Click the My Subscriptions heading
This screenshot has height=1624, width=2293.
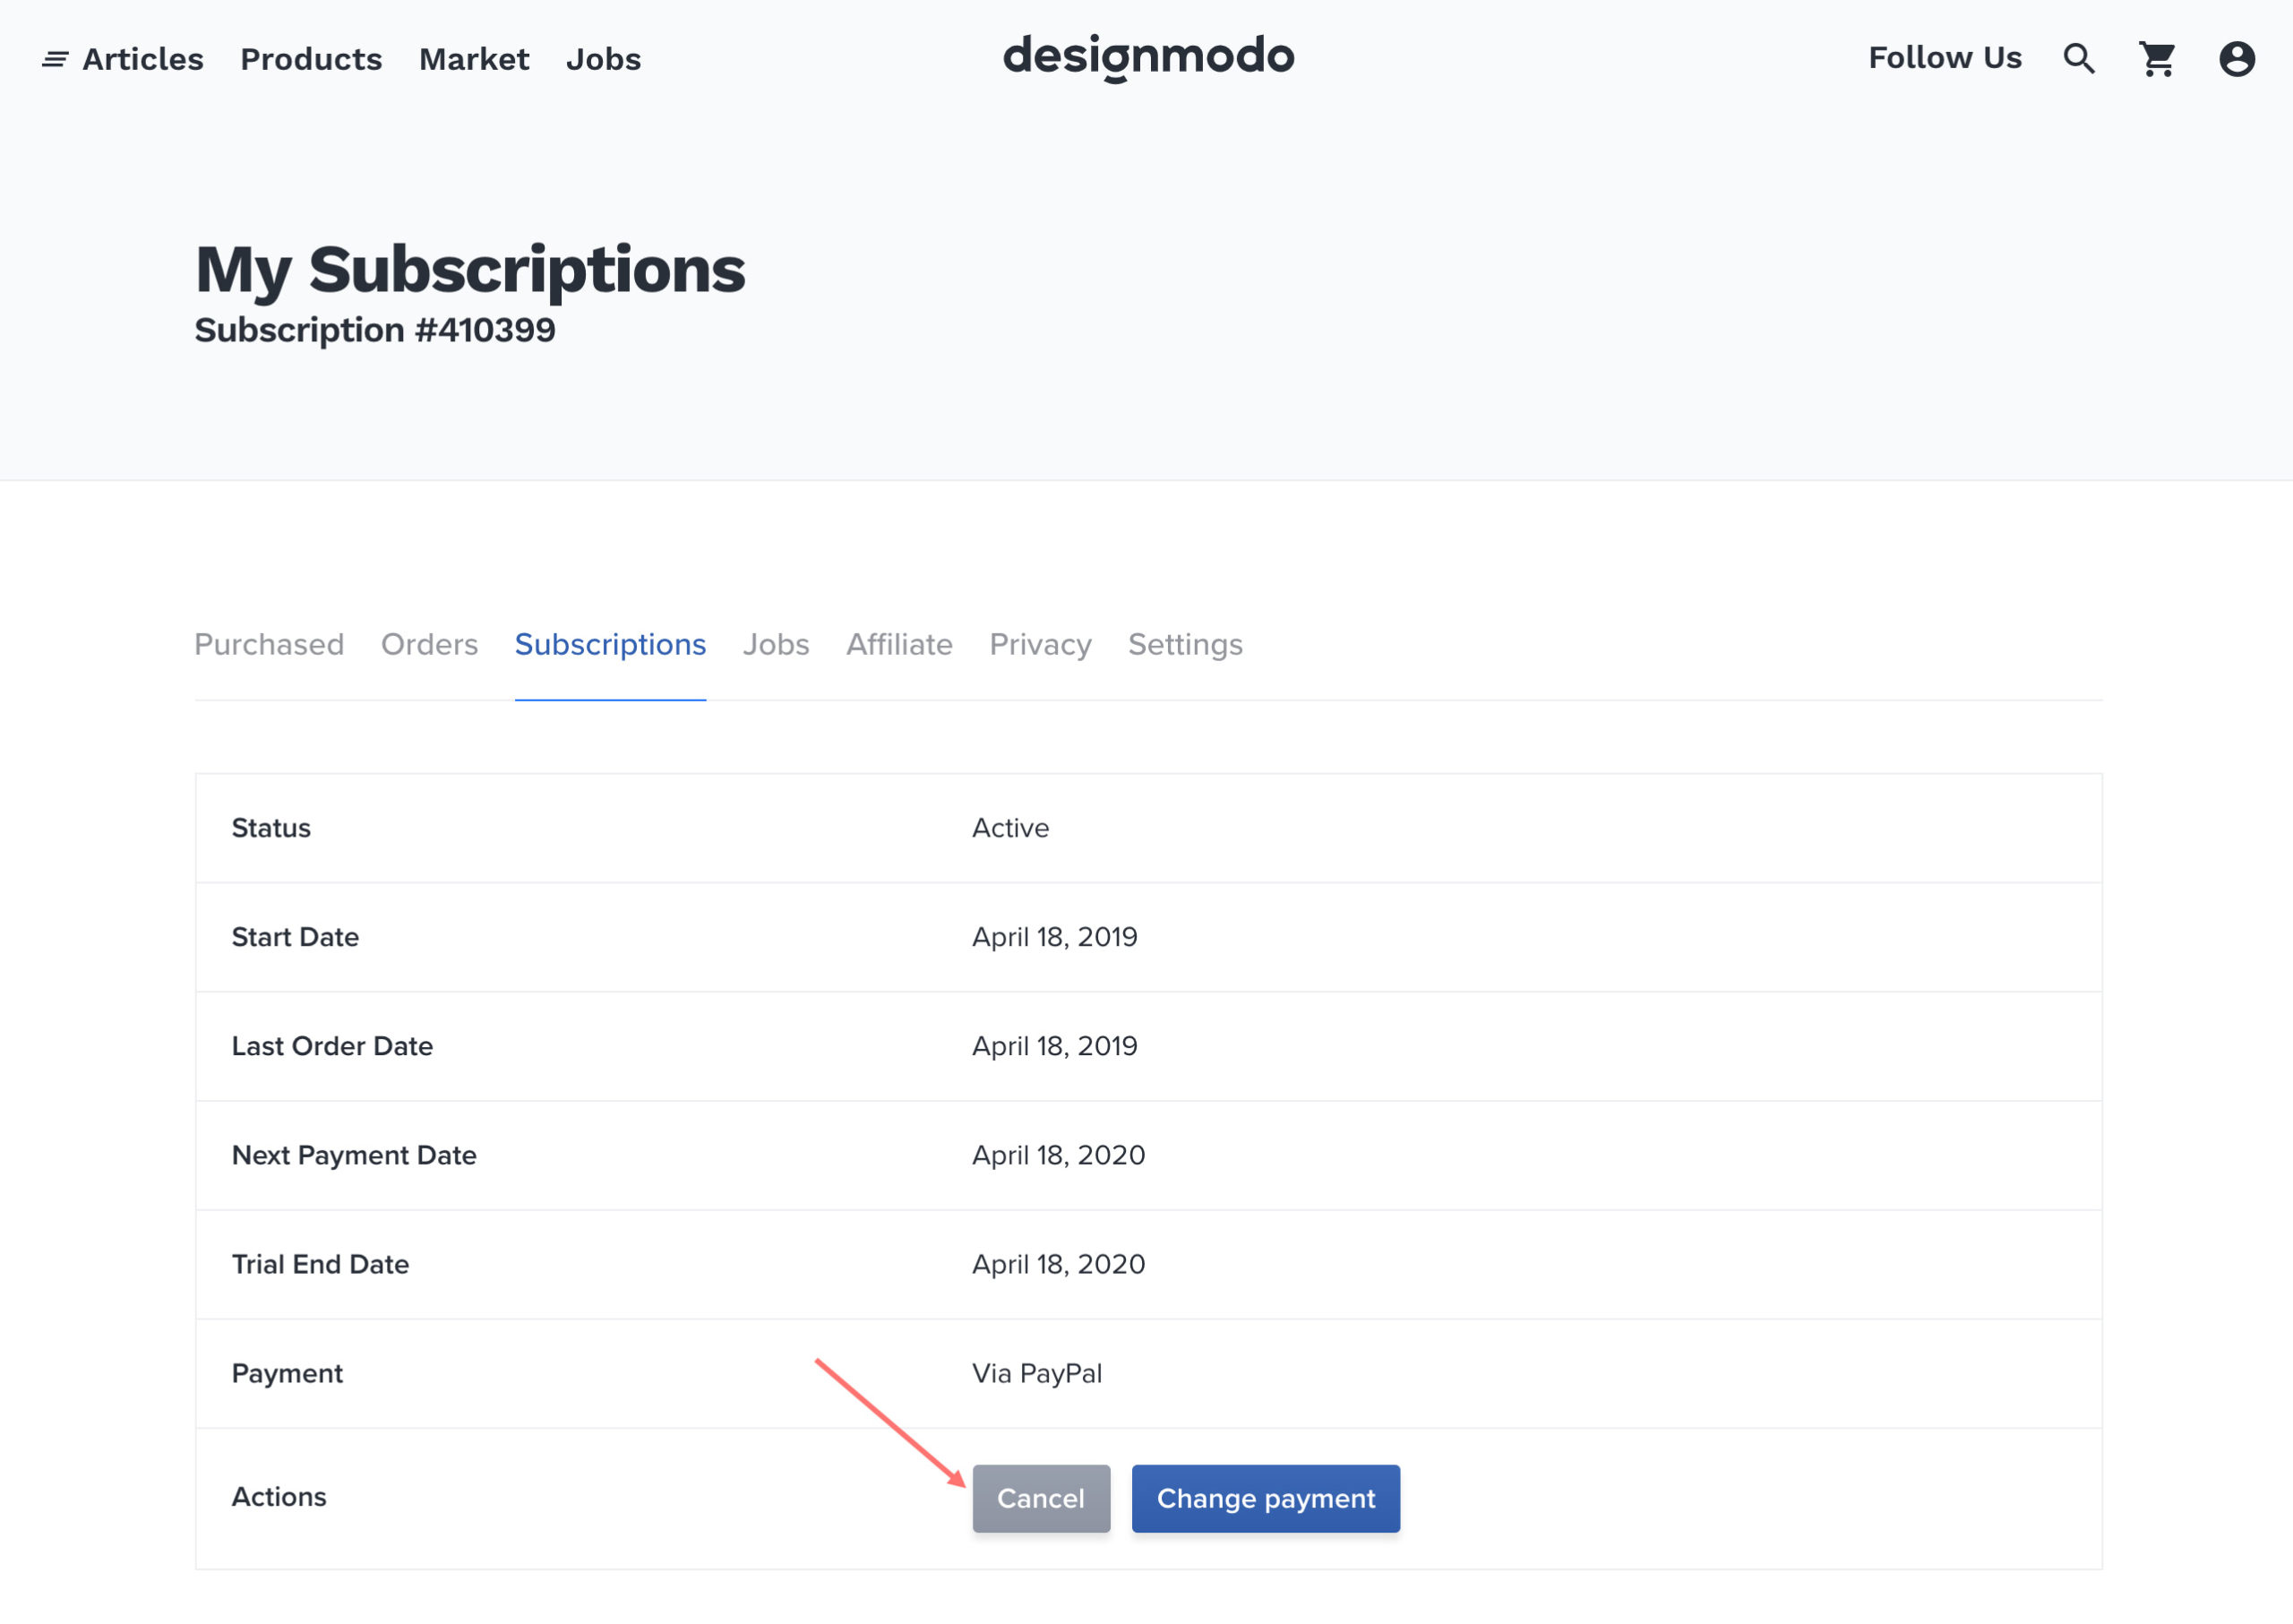coord(470,270)
